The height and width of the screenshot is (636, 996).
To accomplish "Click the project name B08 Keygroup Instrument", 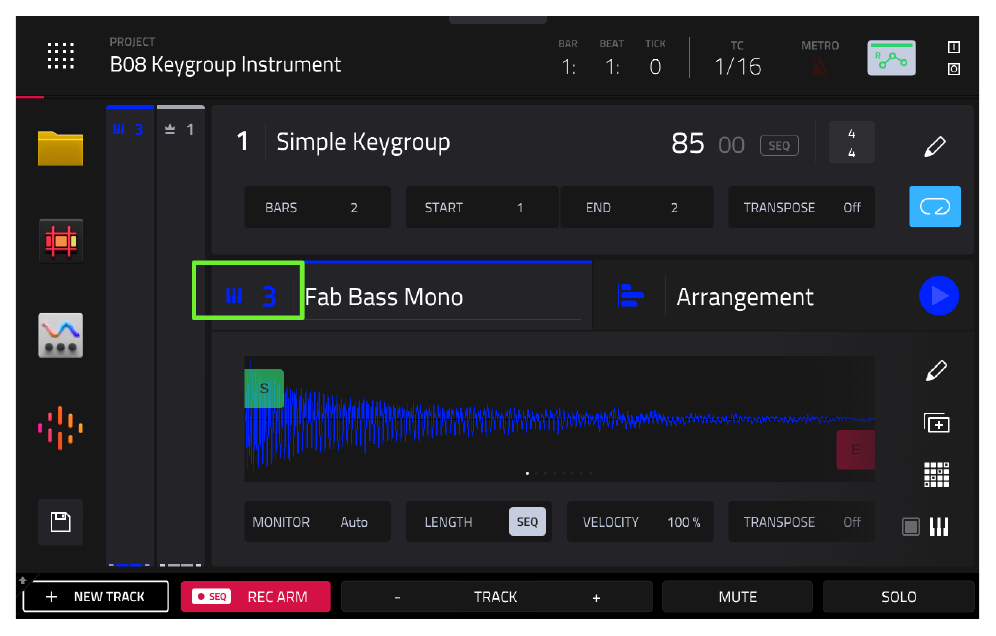I will click(x=225, y=64).
